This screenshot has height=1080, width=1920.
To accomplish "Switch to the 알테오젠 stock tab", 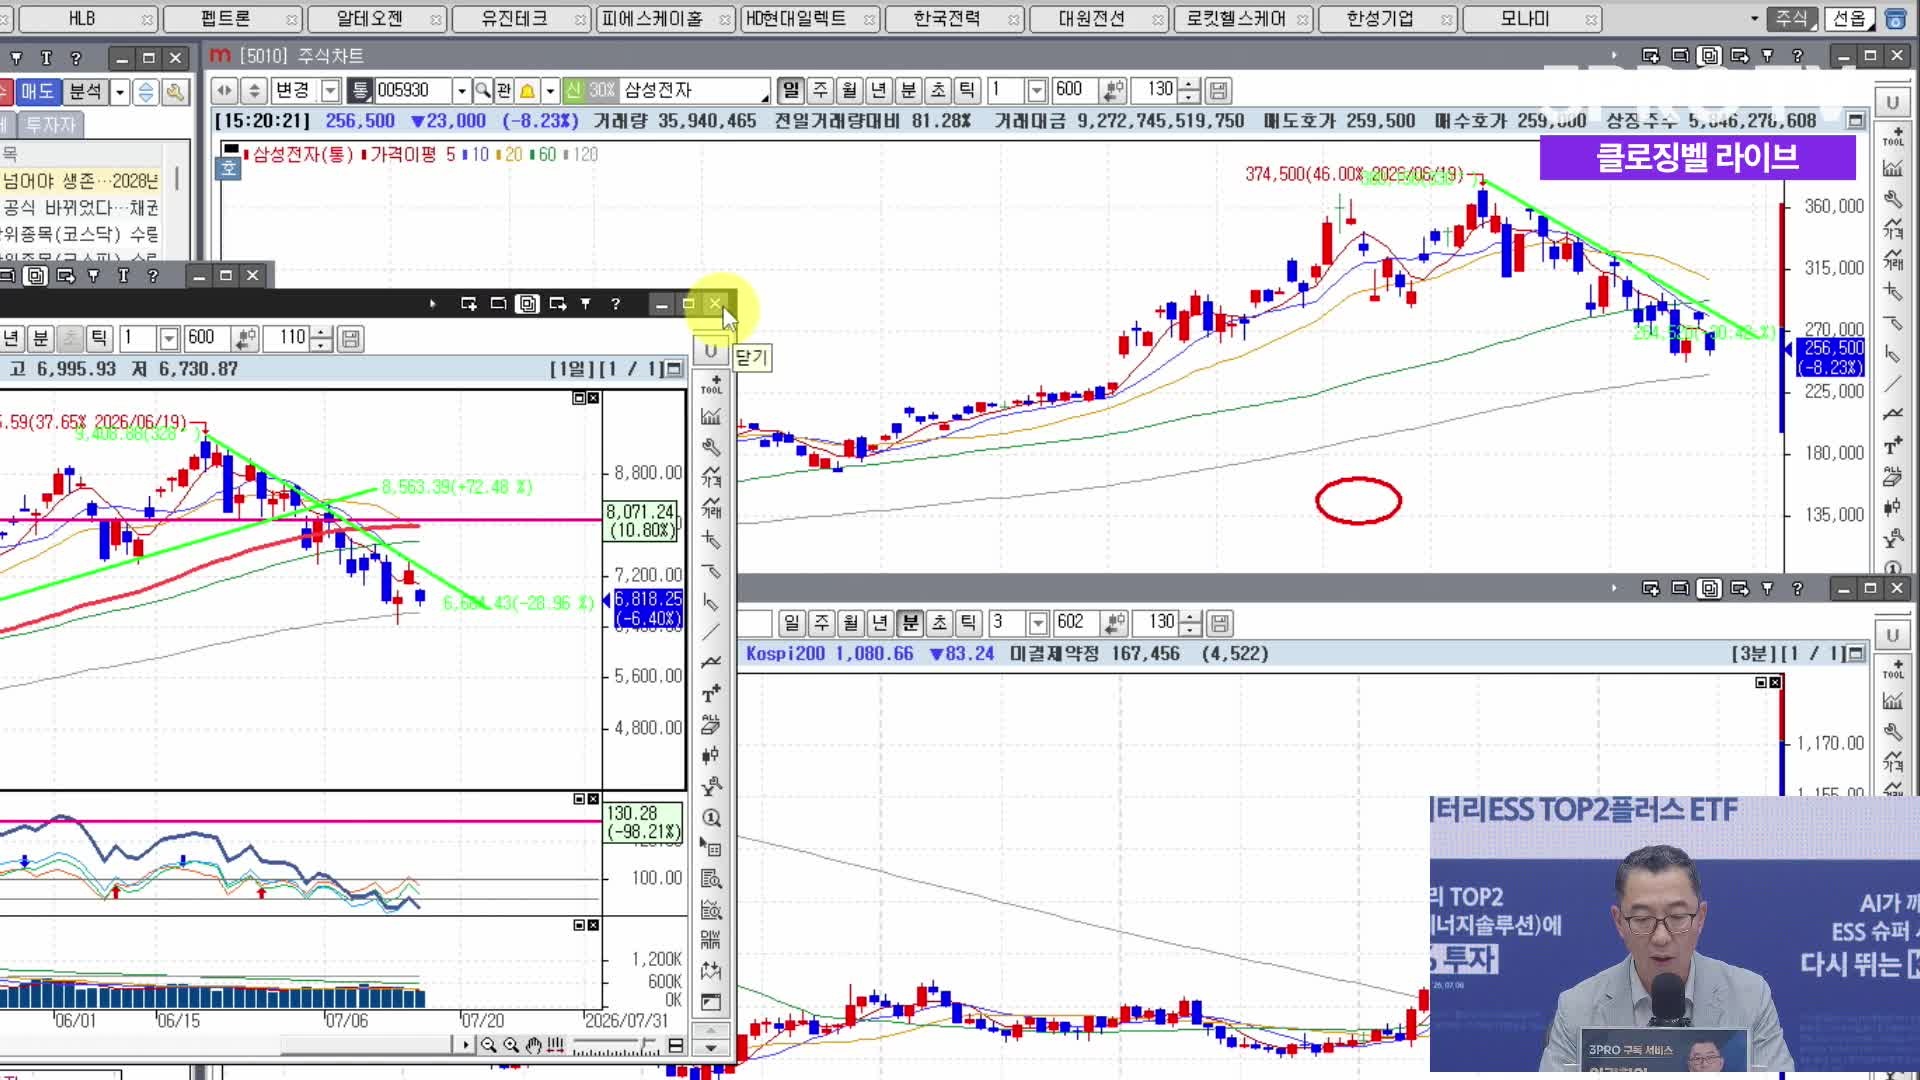I will pos(375,19).
